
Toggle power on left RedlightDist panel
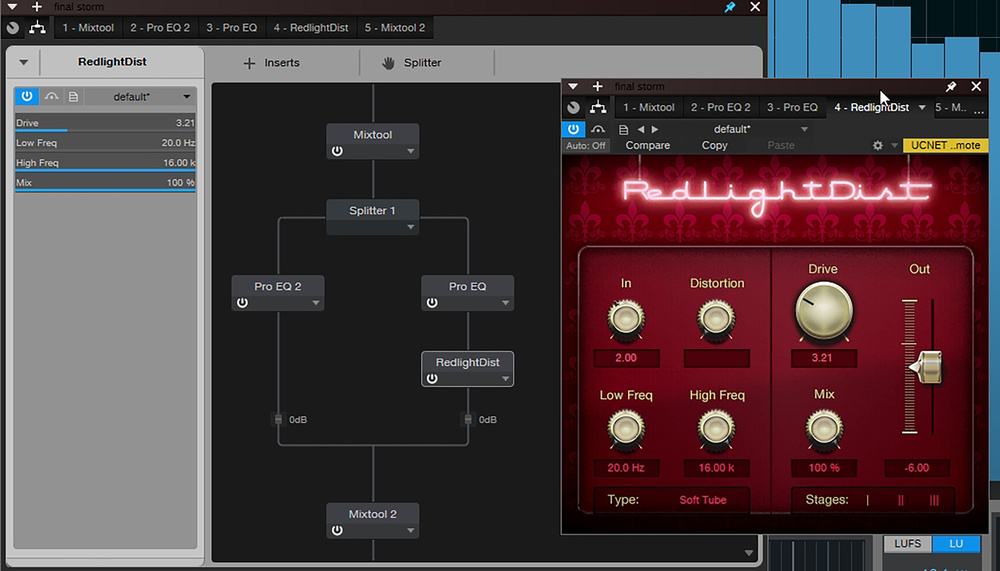coord(27,96)
